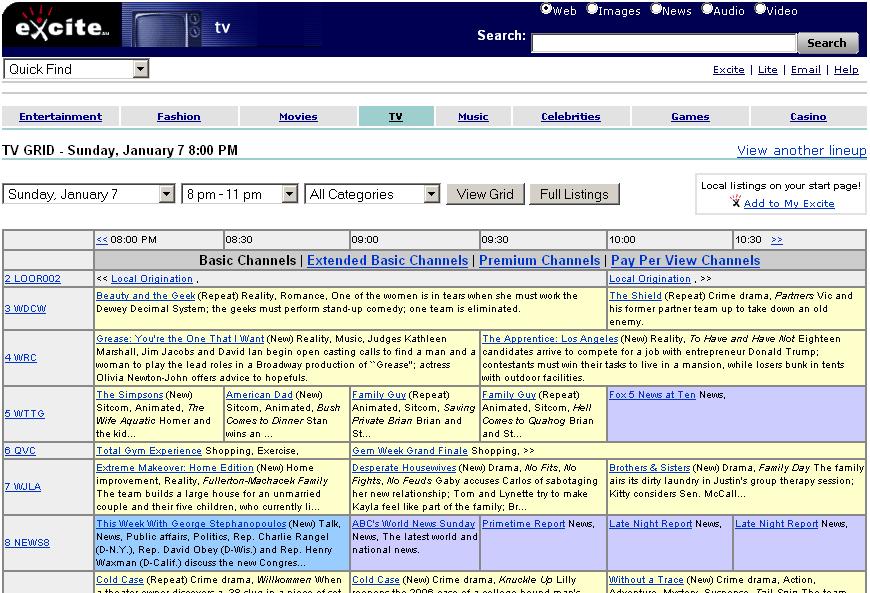Open channel 3 WDCW link
This screenshot has width=870, height=593.
tap(26, 308)
